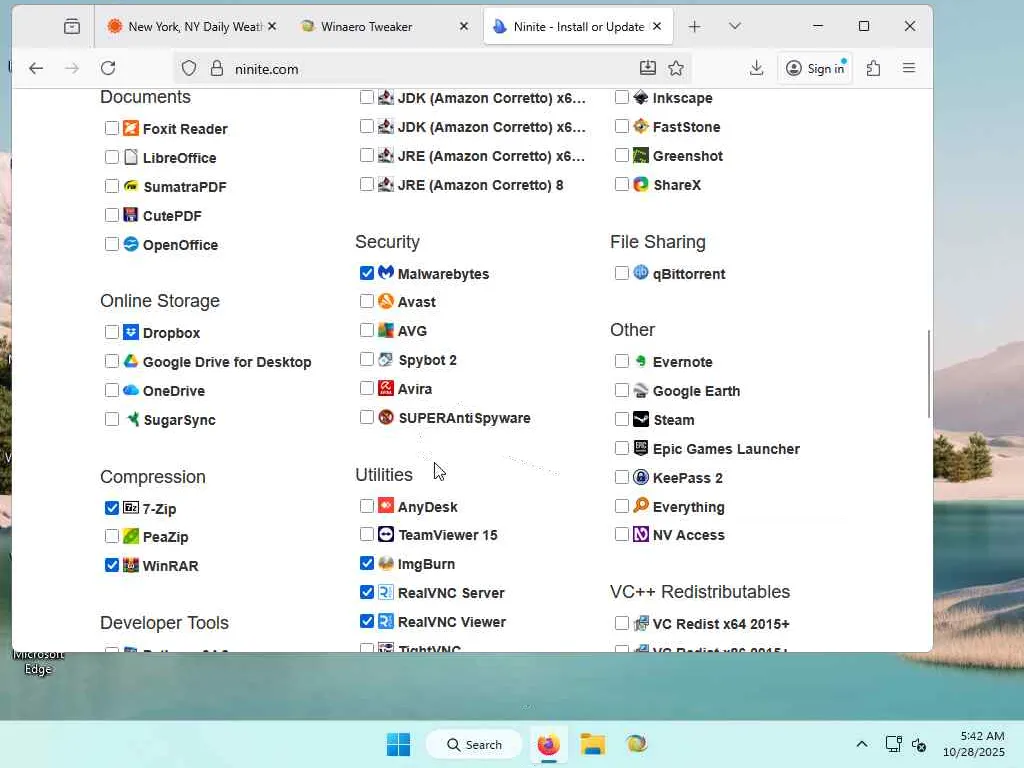The image size is (1024, 768).
Task: Click the Windows Start button
Action: [x=398, y=744]
